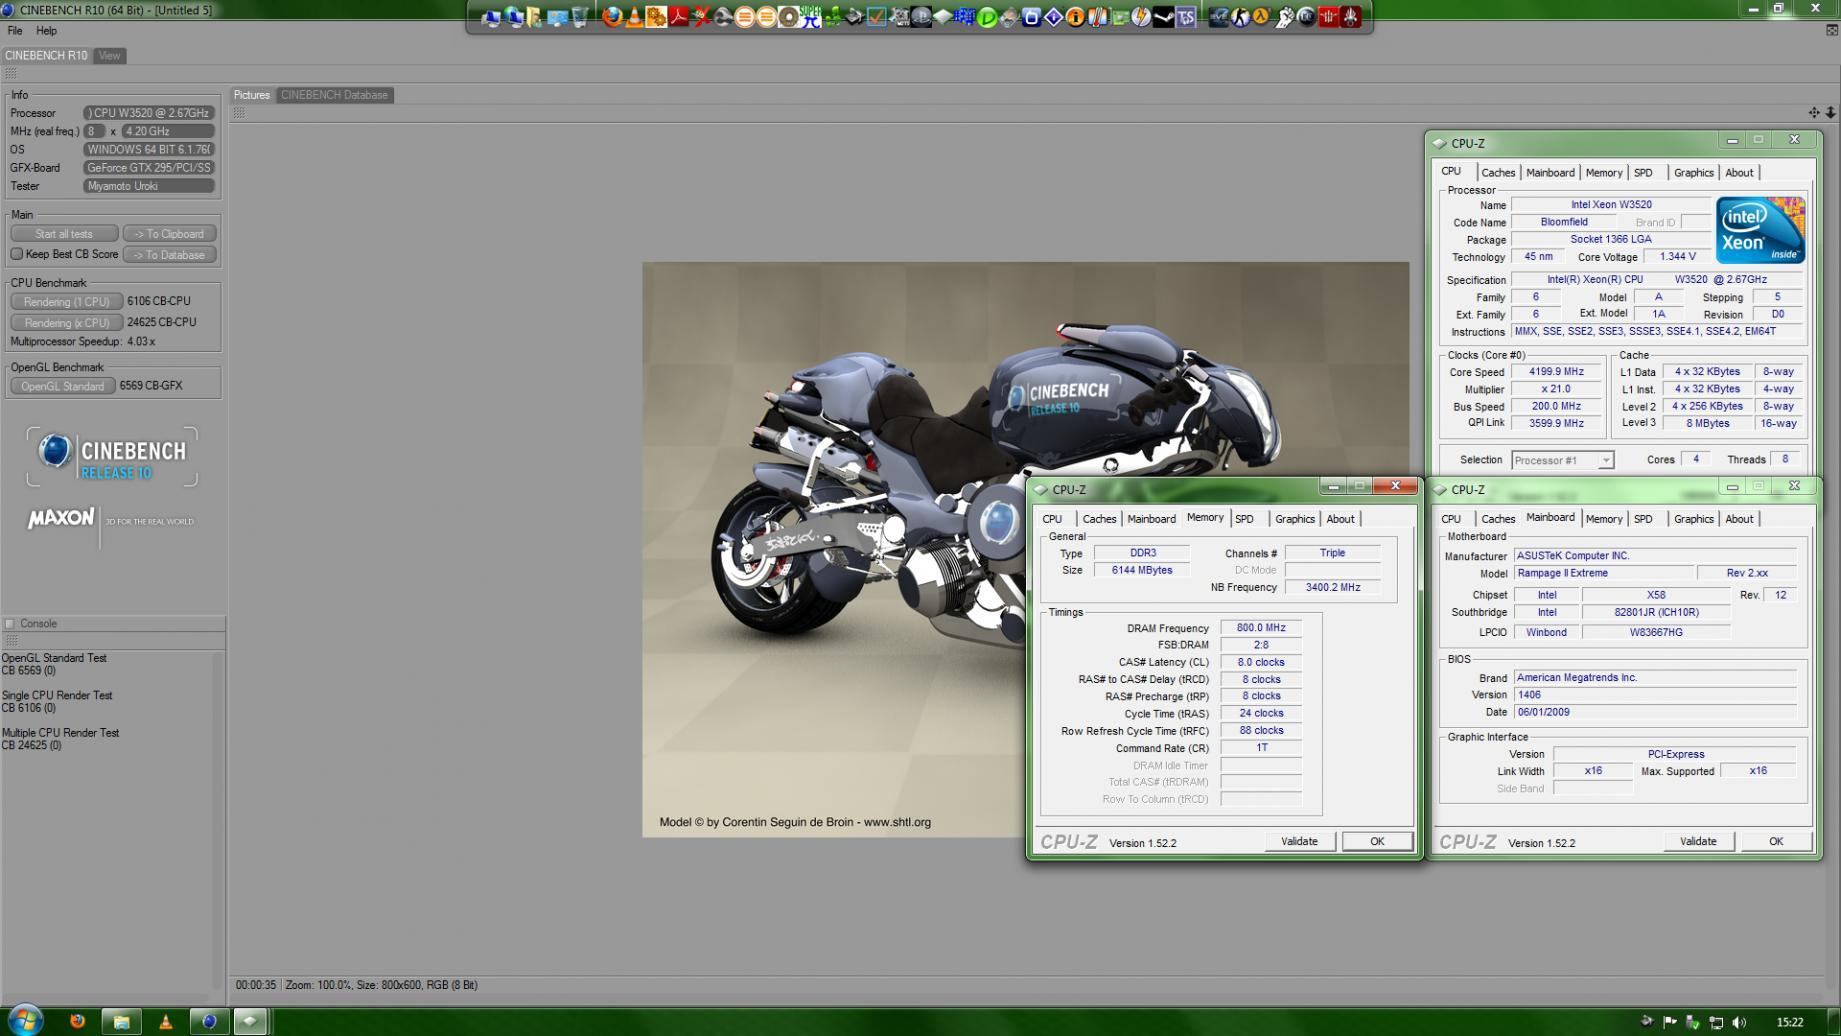Image resolution: width=1841 pixels, height=1036 pixels.
Task: Enable Keep Best CB Score checkbox
Action: 17,254
